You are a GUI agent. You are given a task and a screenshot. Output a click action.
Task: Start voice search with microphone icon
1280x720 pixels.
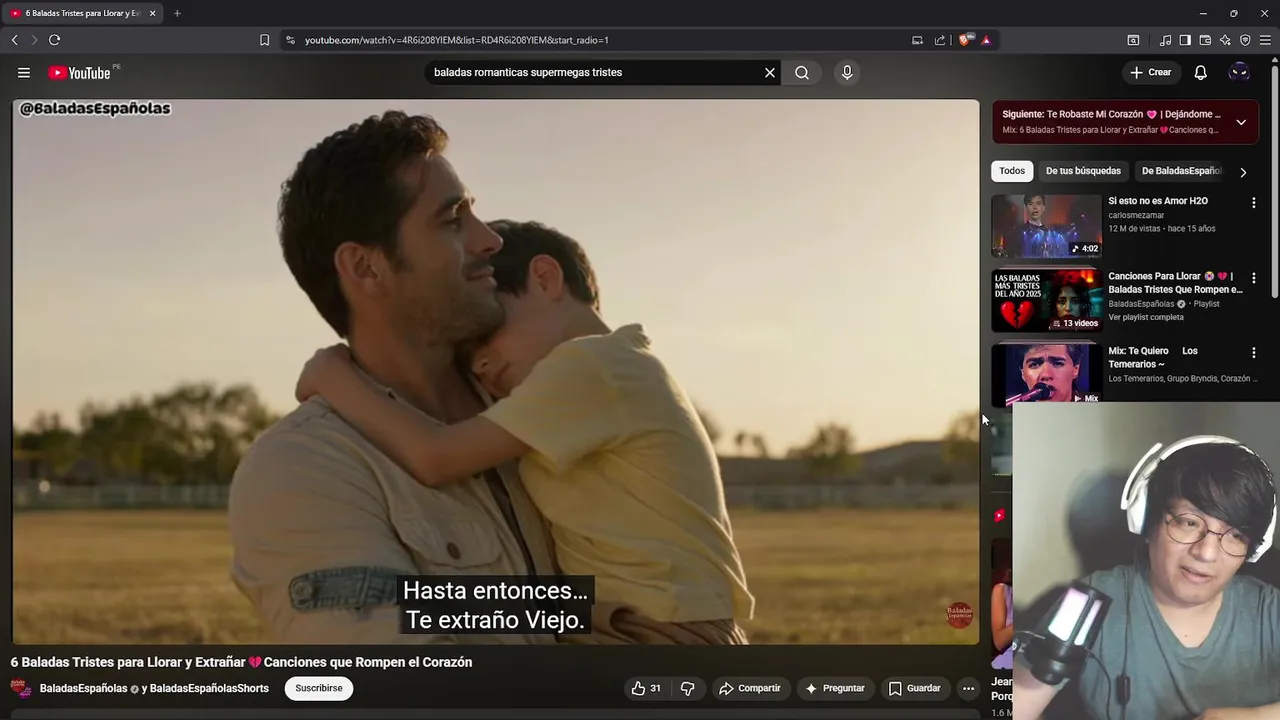(x=847, y=72)
